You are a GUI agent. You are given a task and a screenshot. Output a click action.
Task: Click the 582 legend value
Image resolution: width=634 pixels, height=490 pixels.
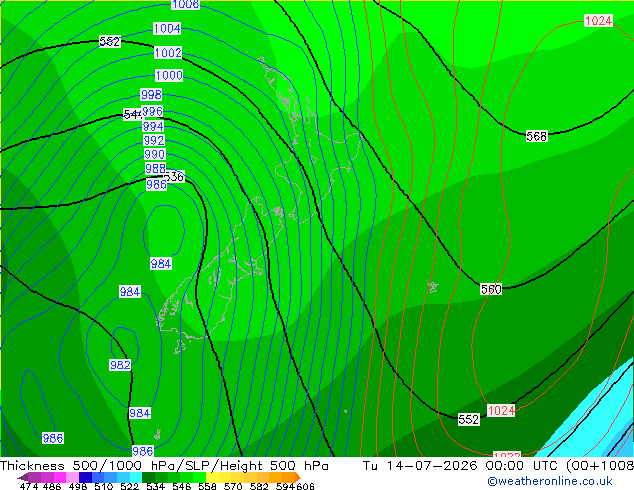pyautogui.click(x=259, y=486)
